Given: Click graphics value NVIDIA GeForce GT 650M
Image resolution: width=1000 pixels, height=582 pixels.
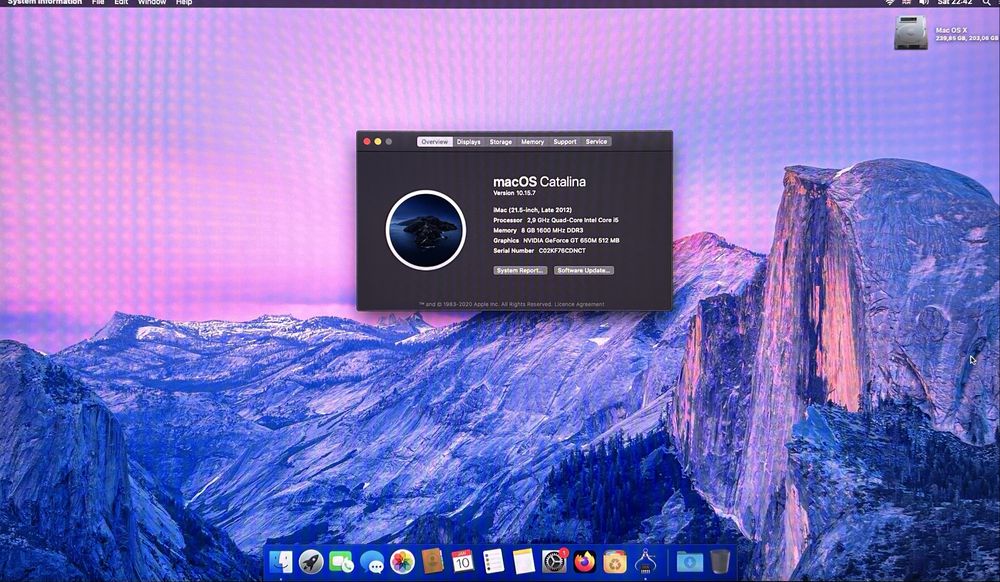Looking at the screenshot, I should (571, 240).
